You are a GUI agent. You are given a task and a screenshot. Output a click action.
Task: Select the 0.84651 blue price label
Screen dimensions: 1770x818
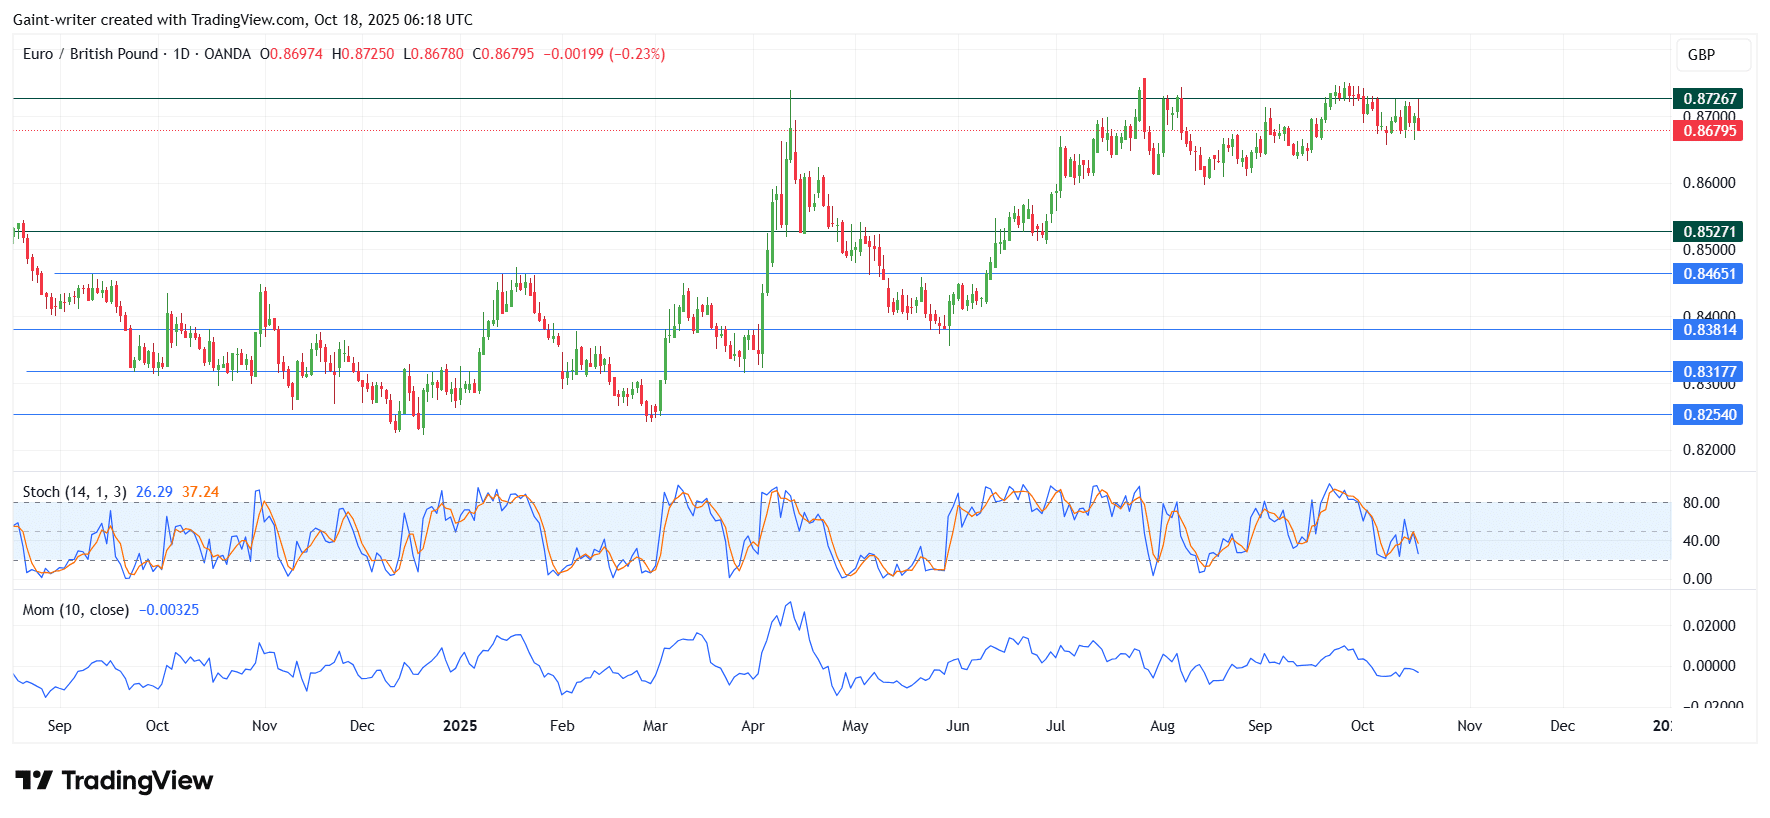(x=1708, y=274)
